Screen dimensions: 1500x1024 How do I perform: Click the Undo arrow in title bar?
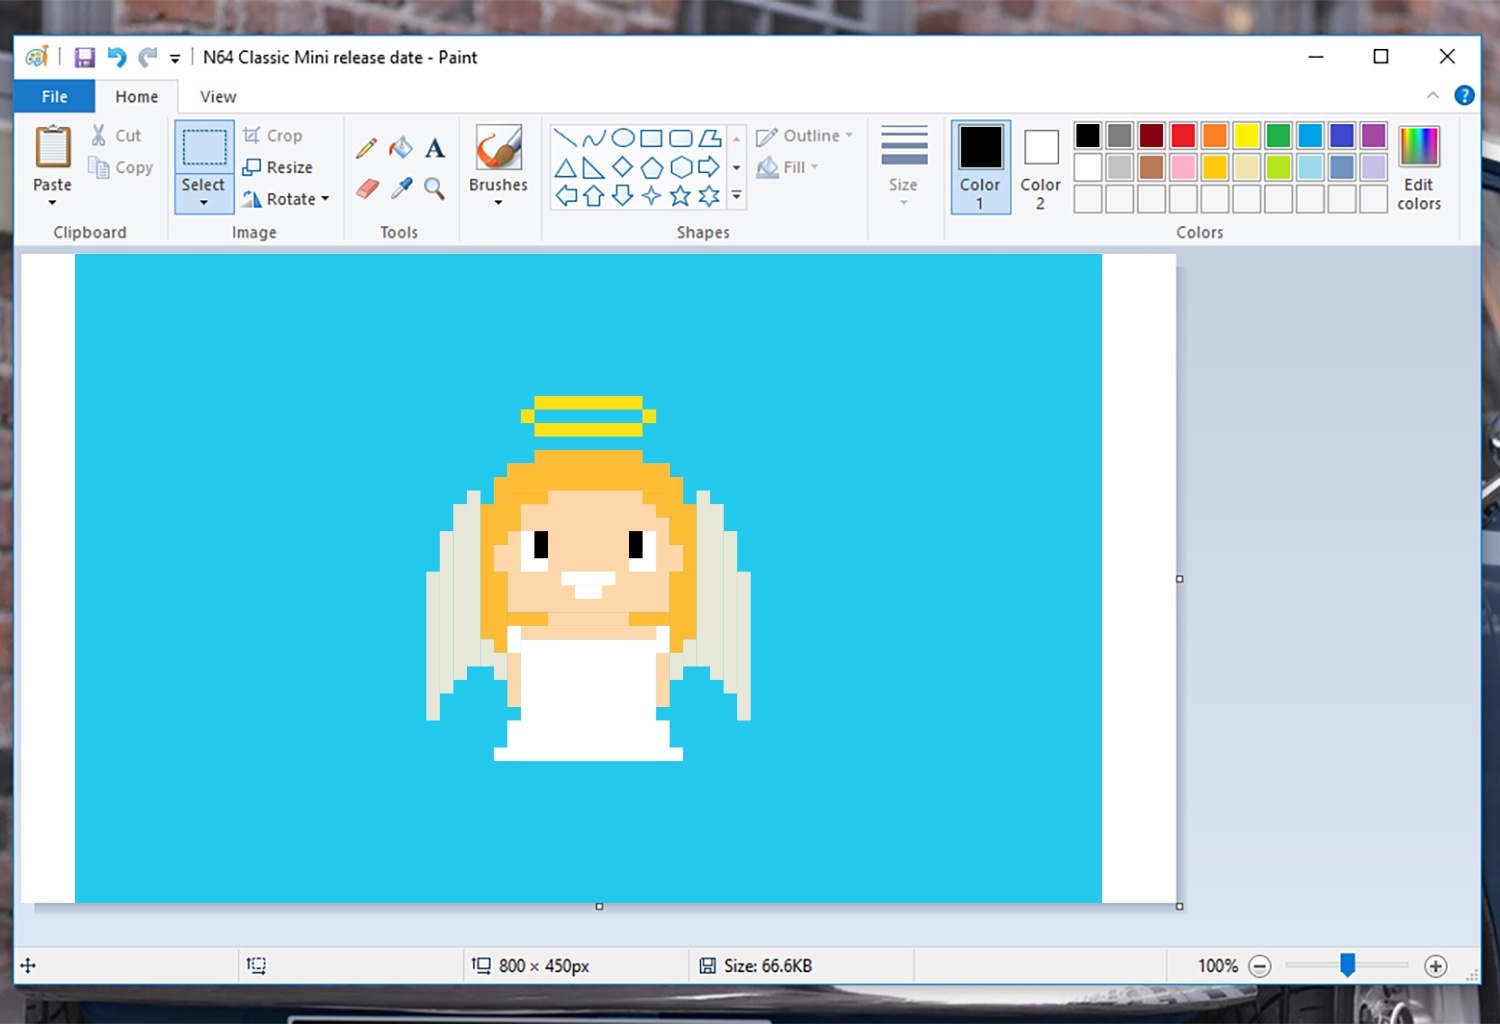click(x=117, y=58)
